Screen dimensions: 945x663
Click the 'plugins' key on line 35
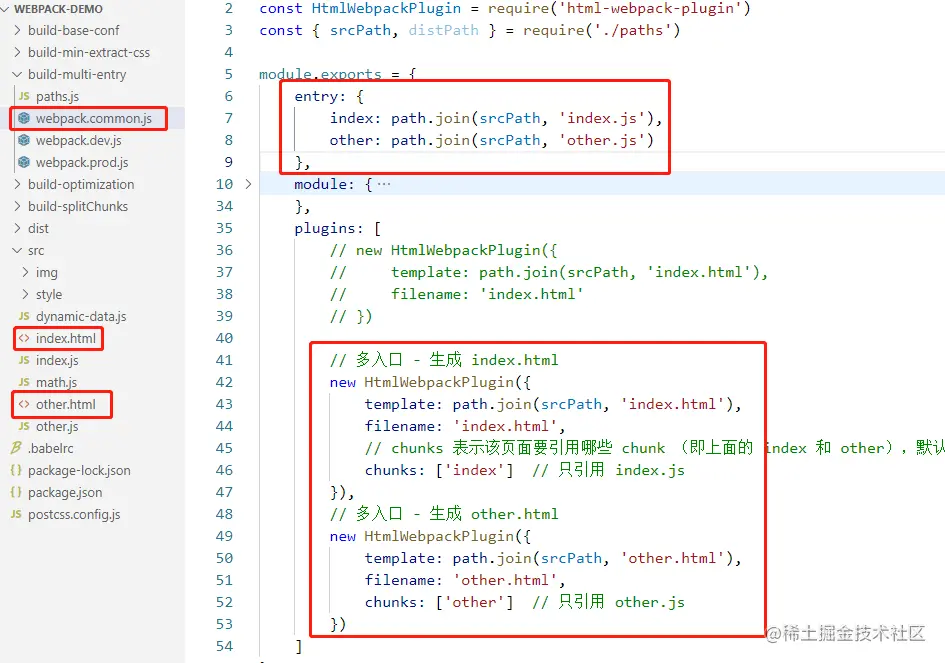(325, 228)
